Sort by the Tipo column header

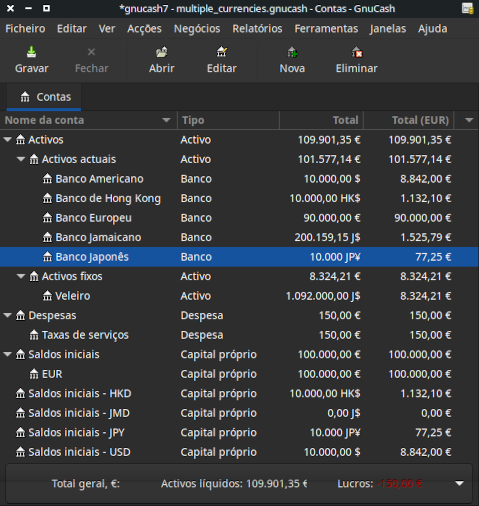(x=228, y=120)
